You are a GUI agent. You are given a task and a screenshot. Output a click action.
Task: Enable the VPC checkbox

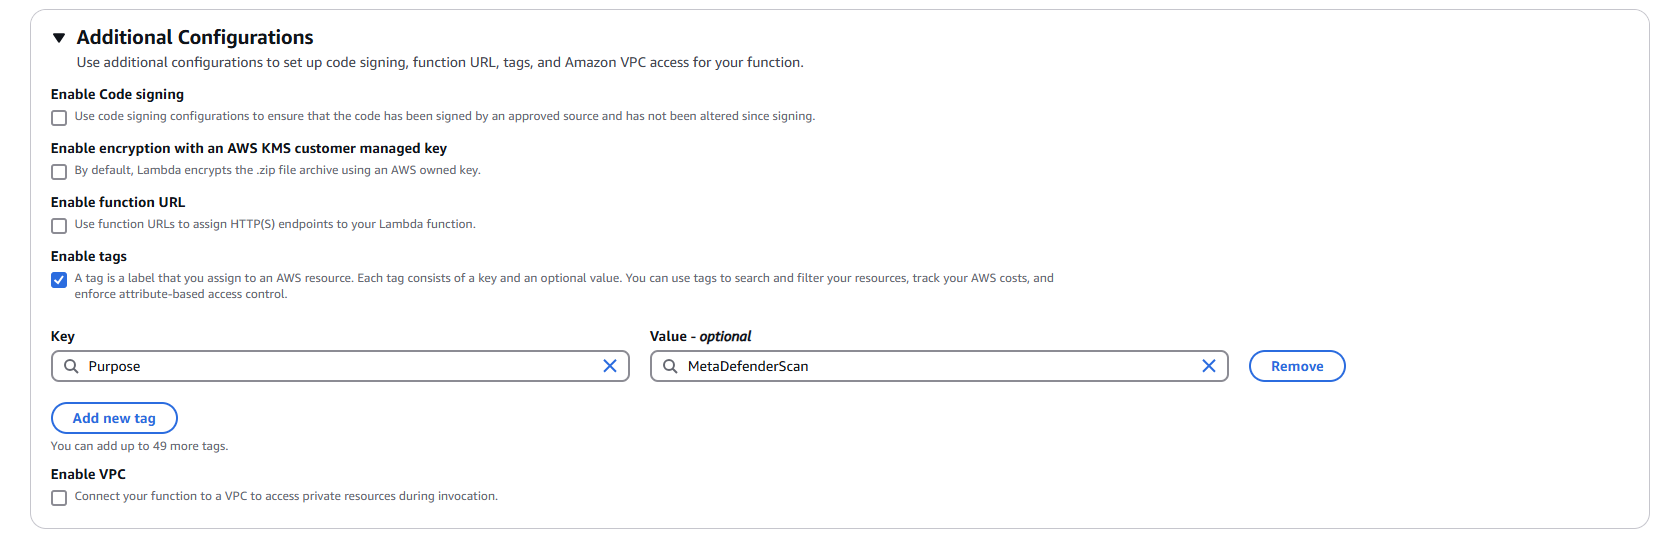tap(59, 498)
